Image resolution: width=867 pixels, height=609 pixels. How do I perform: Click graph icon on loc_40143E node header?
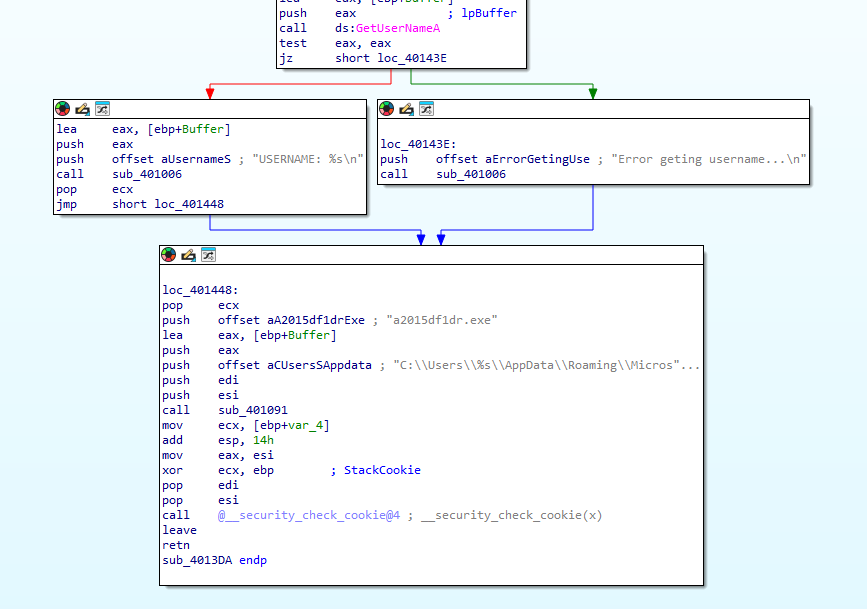tap(426, 109)
